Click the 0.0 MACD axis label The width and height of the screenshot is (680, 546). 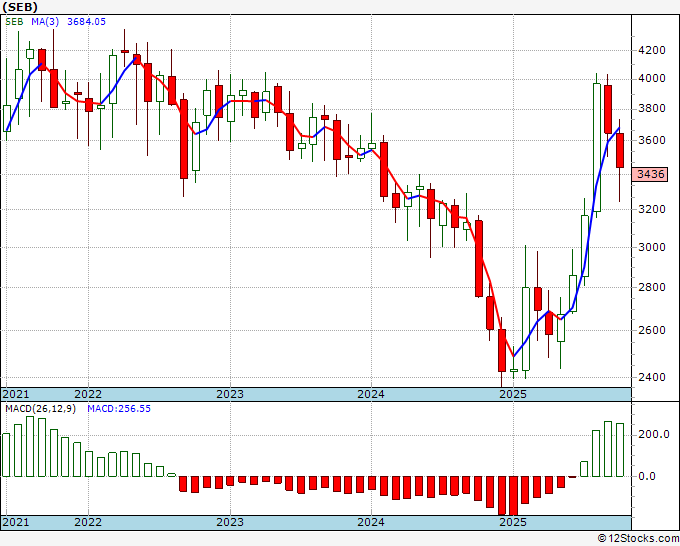(x=647, y=476)
